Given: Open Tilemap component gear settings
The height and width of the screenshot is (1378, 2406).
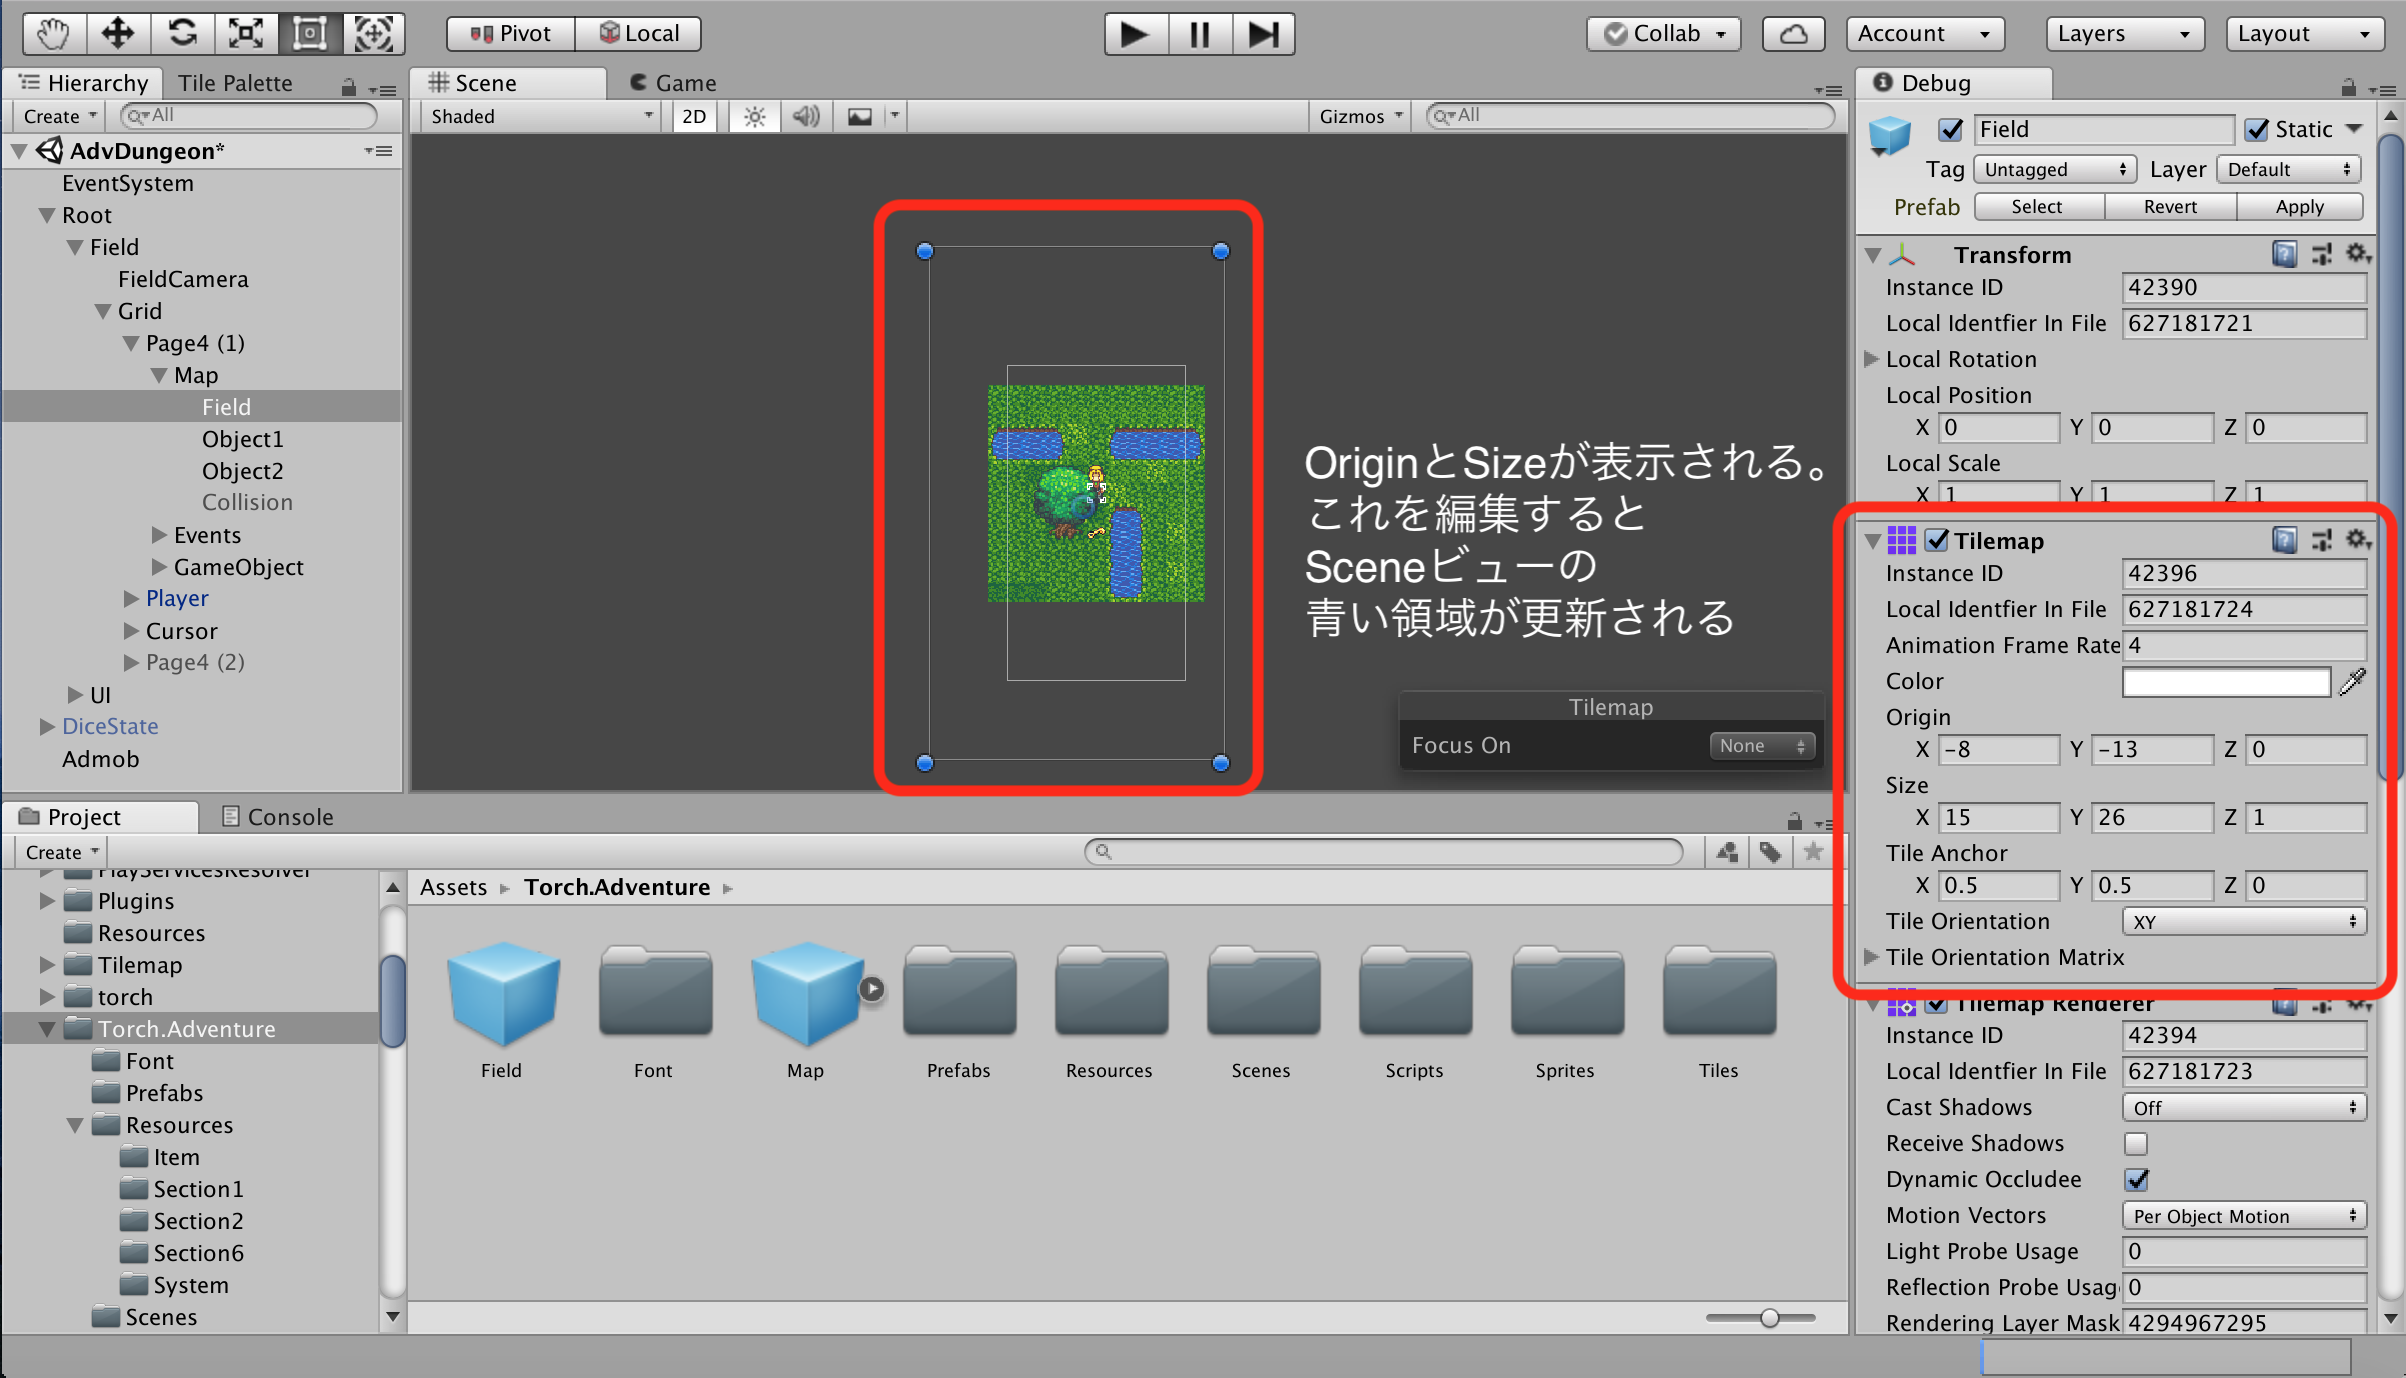Looking at the screenshot, I should click(2358, 540).
